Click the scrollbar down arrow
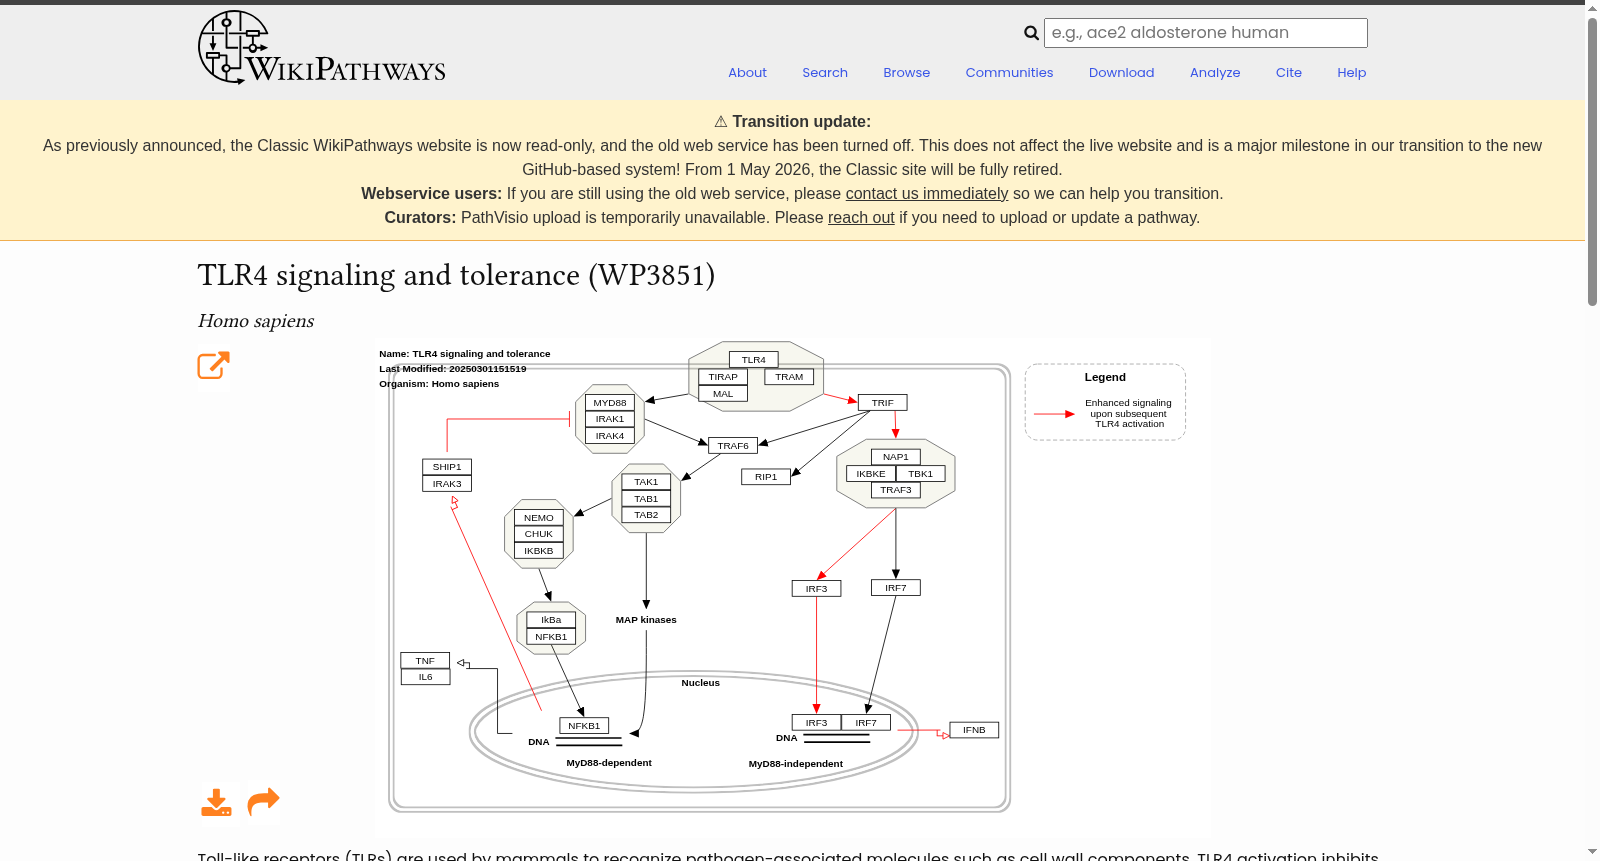1600x861 pixels. point(1592,852)
